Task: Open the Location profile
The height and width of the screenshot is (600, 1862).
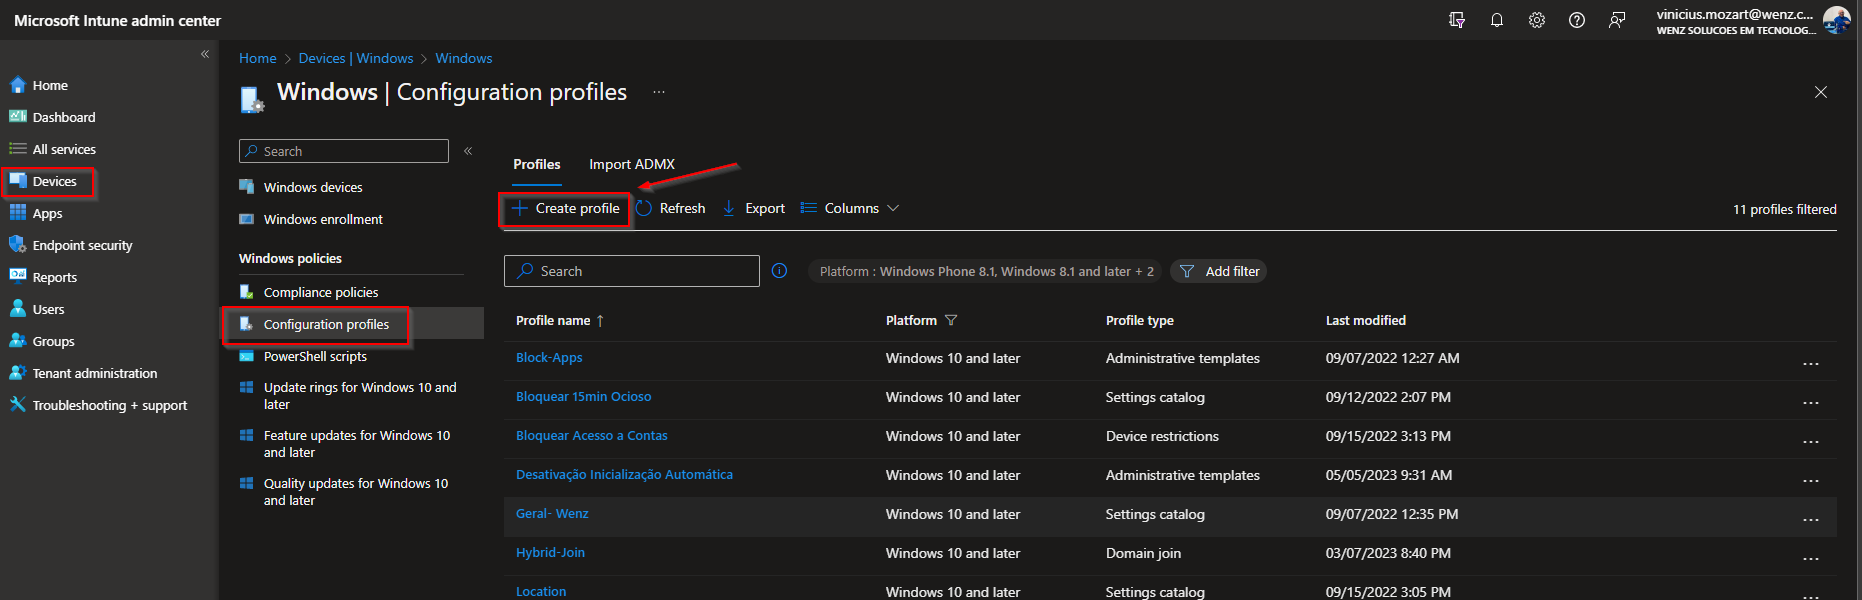Action: (x=541, y=591)
